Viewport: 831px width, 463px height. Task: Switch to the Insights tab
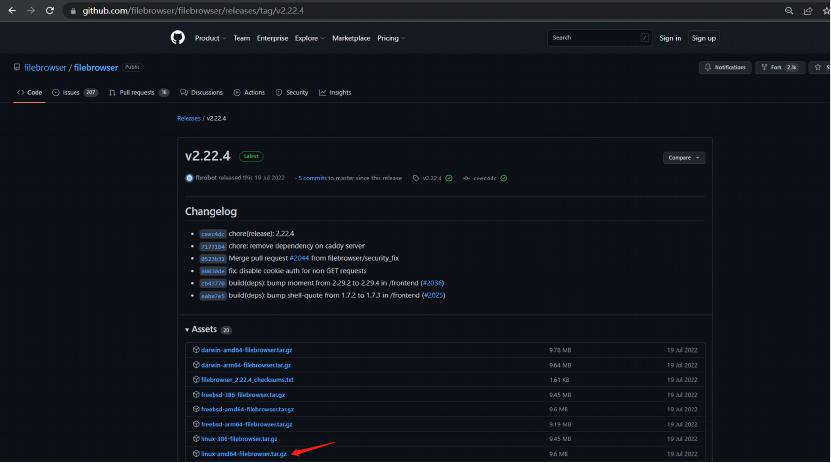(335, 92)
